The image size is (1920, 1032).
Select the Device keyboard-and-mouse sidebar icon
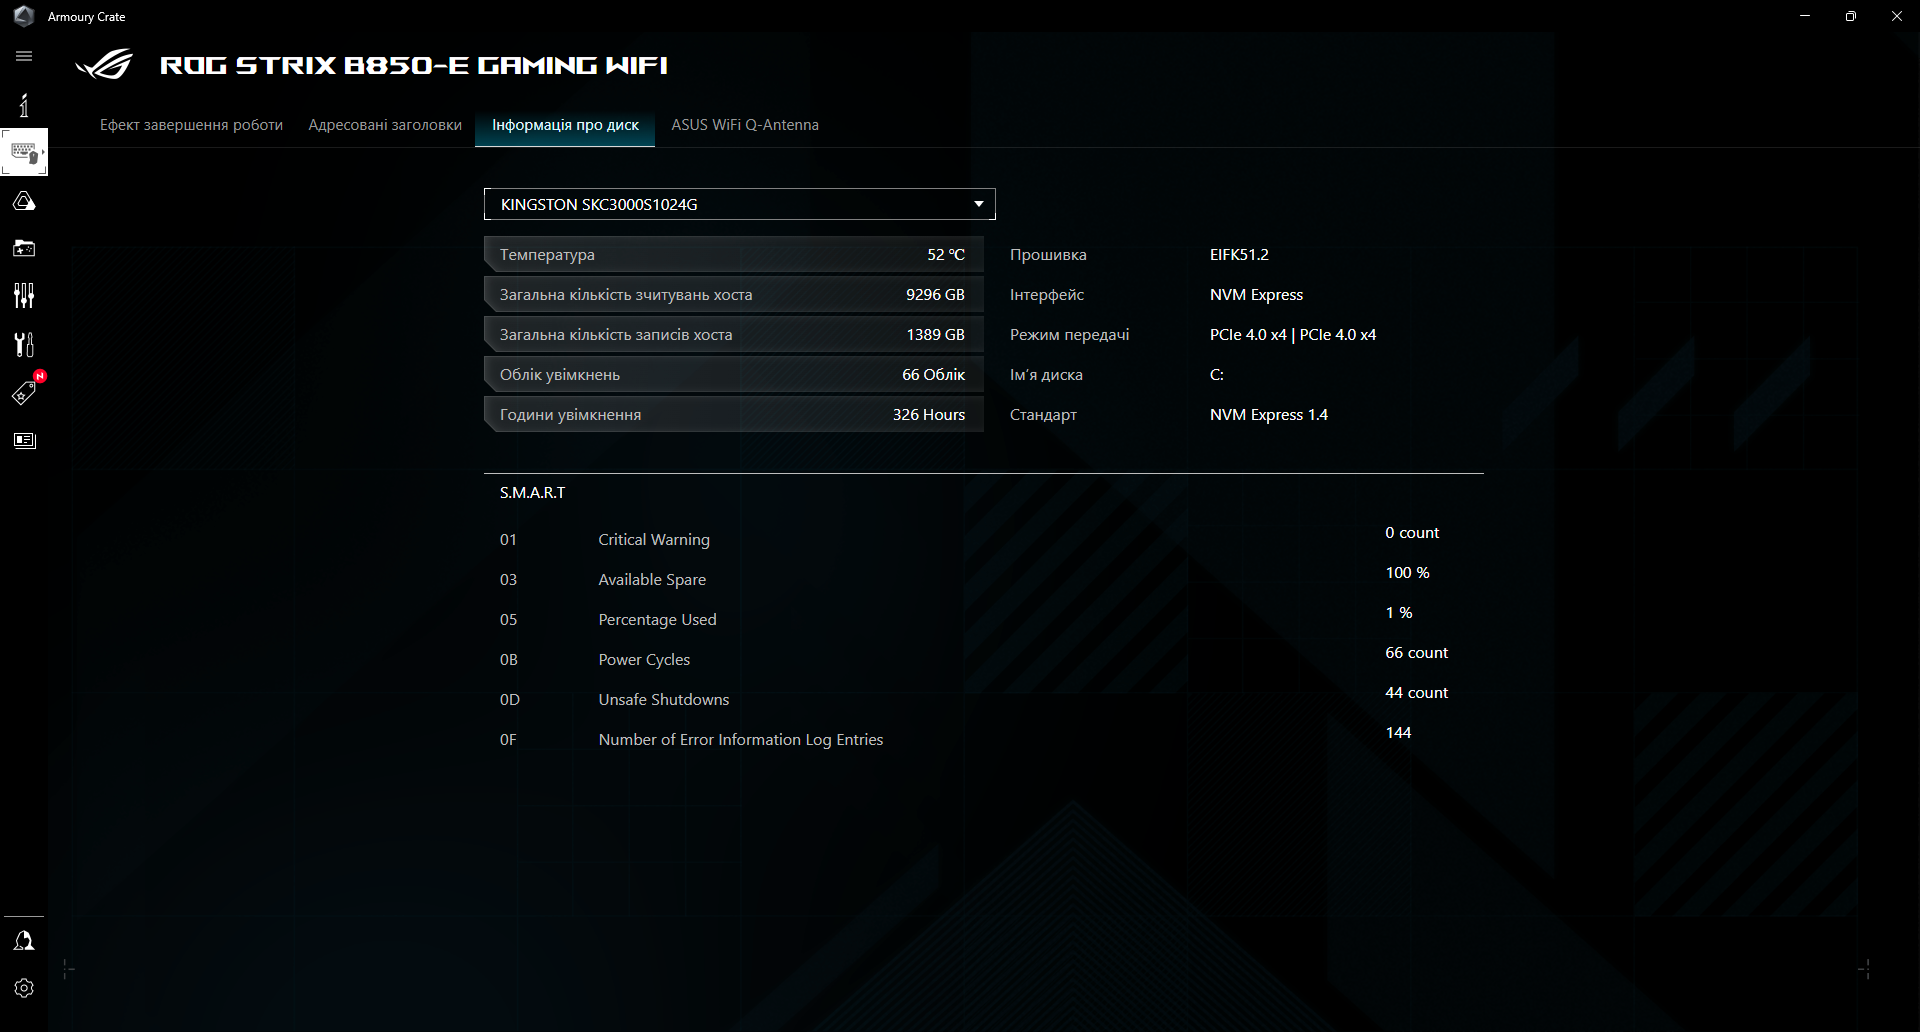[24, 153]
